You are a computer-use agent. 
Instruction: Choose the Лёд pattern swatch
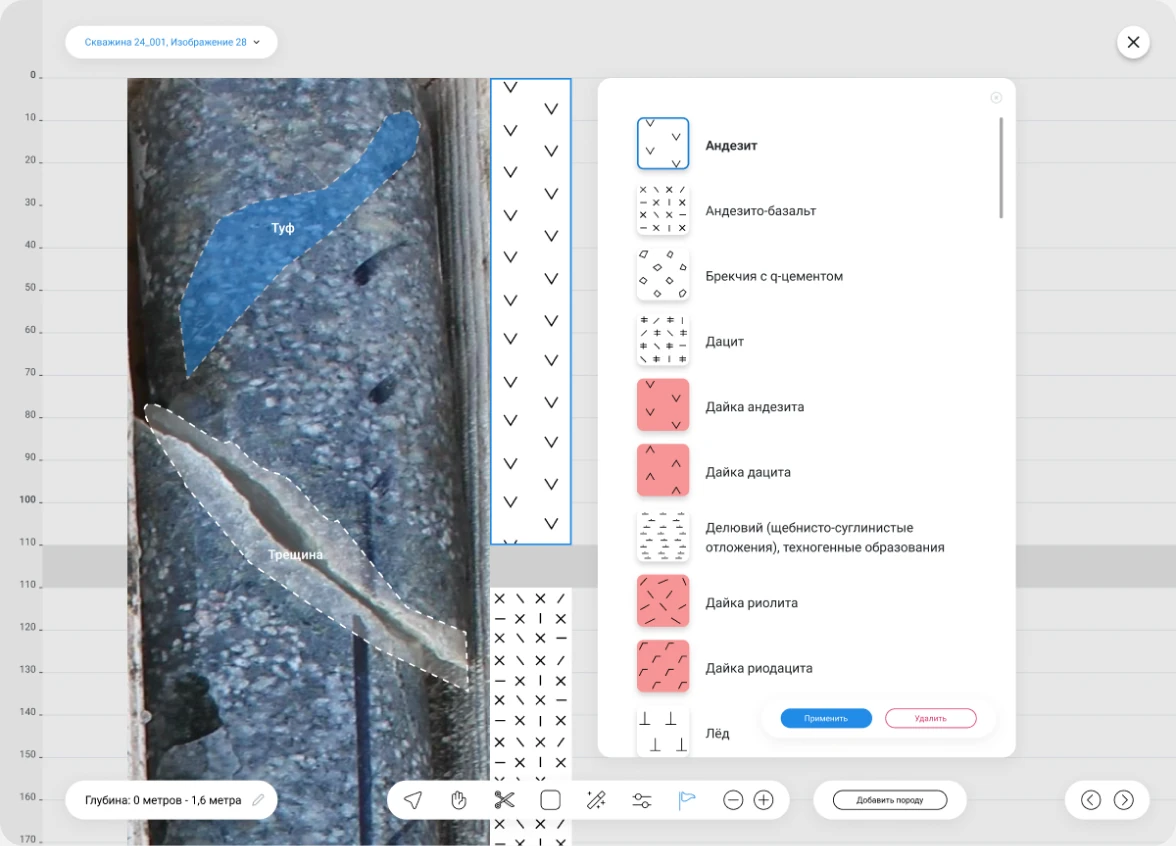coord(663,731)
